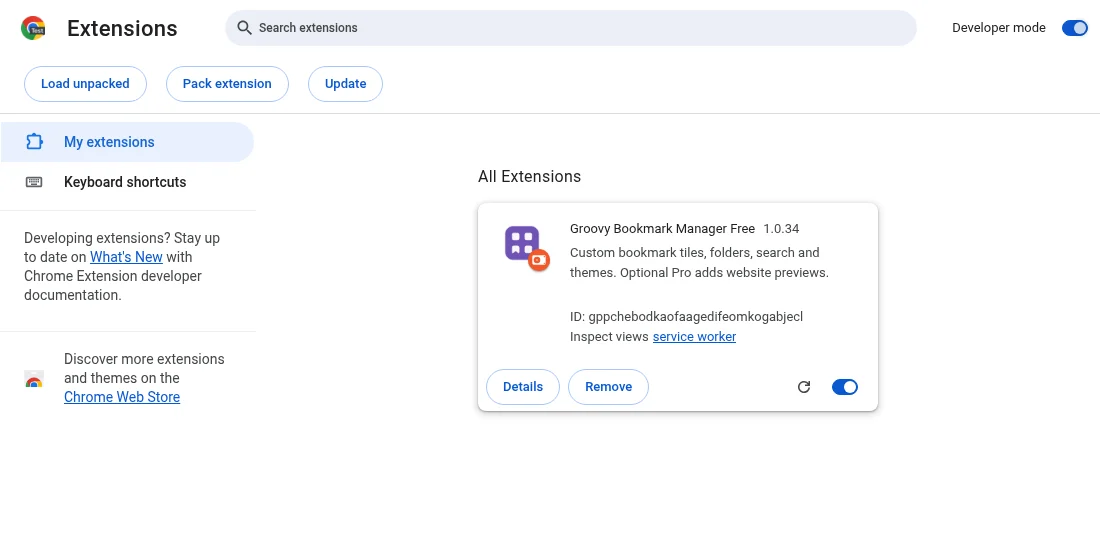Click the Keyboard shortcuts keyboard icon
This screenshot has height=560, width=1100.
point(34,182)
